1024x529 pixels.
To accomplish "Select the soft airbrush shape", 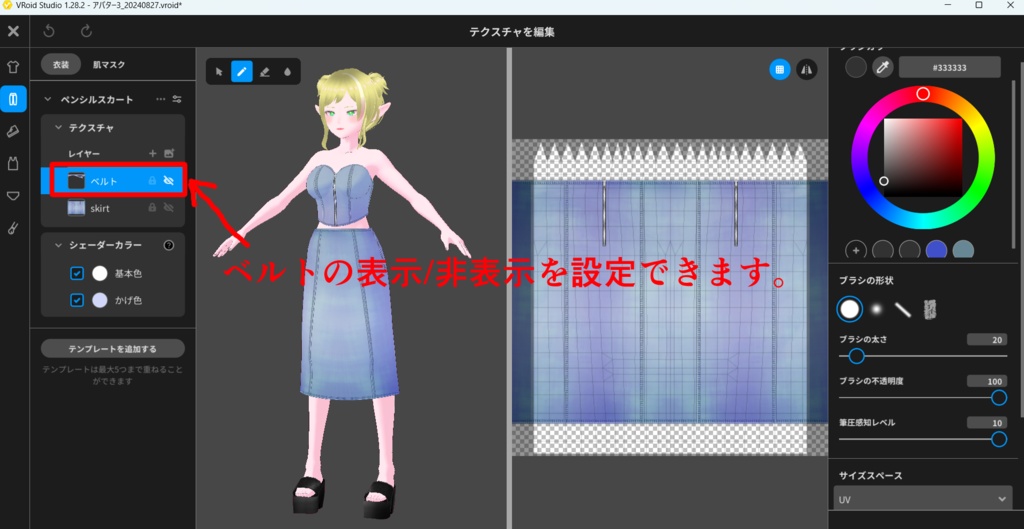I will pos(876,309).
